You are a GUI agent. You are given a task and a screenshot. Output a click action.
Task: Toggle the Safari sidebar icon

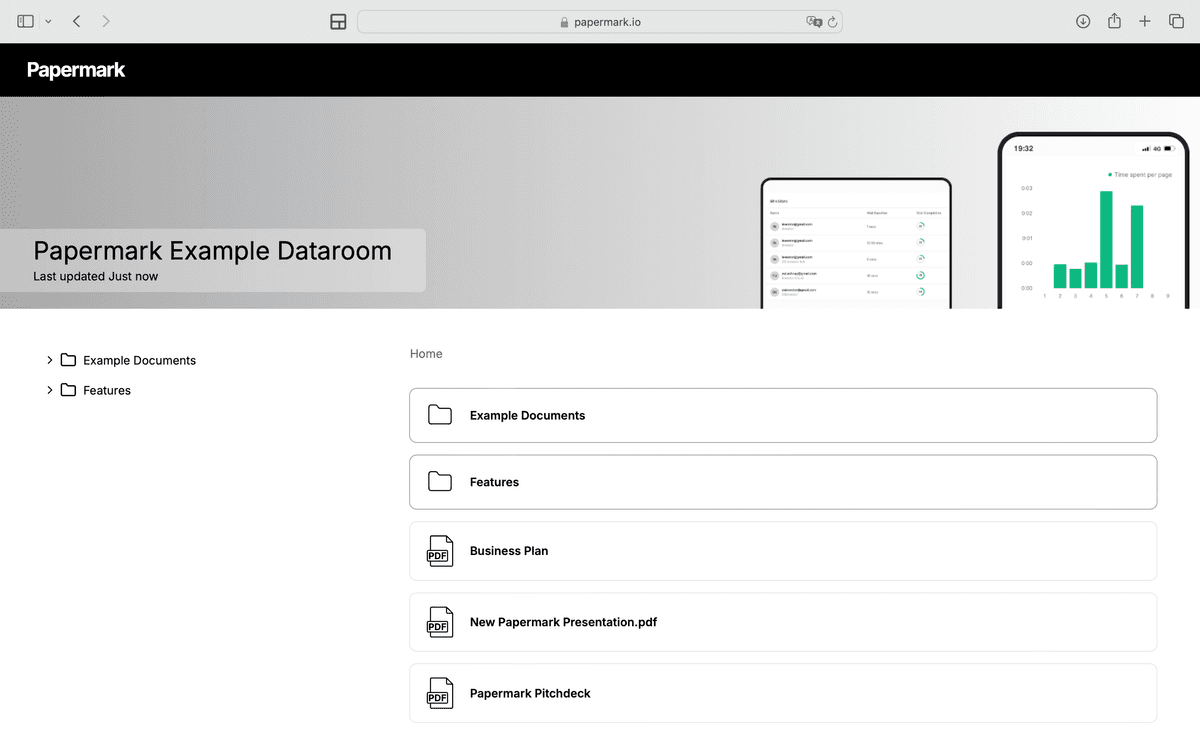(26, 21)
